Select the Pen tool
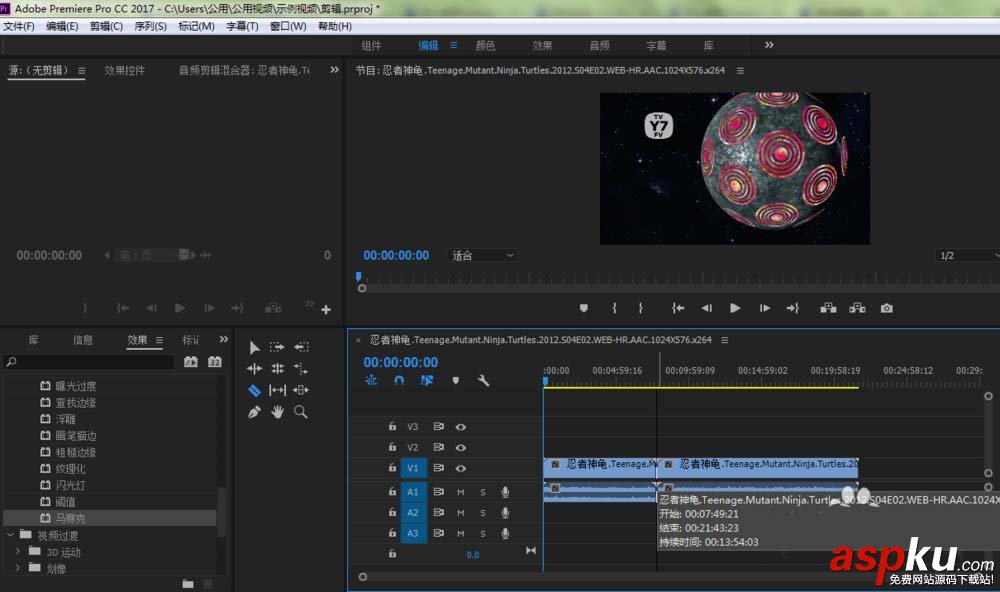This screenshot has height=592, width=1000. (254, 412)
